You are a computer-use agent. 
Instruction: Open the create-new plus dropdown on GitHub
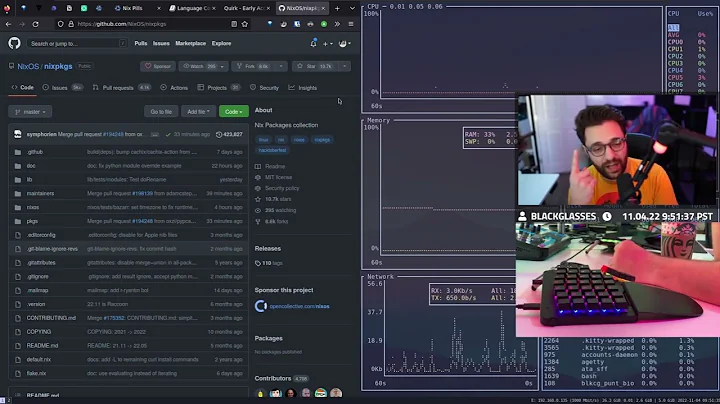tap(327, 44)
